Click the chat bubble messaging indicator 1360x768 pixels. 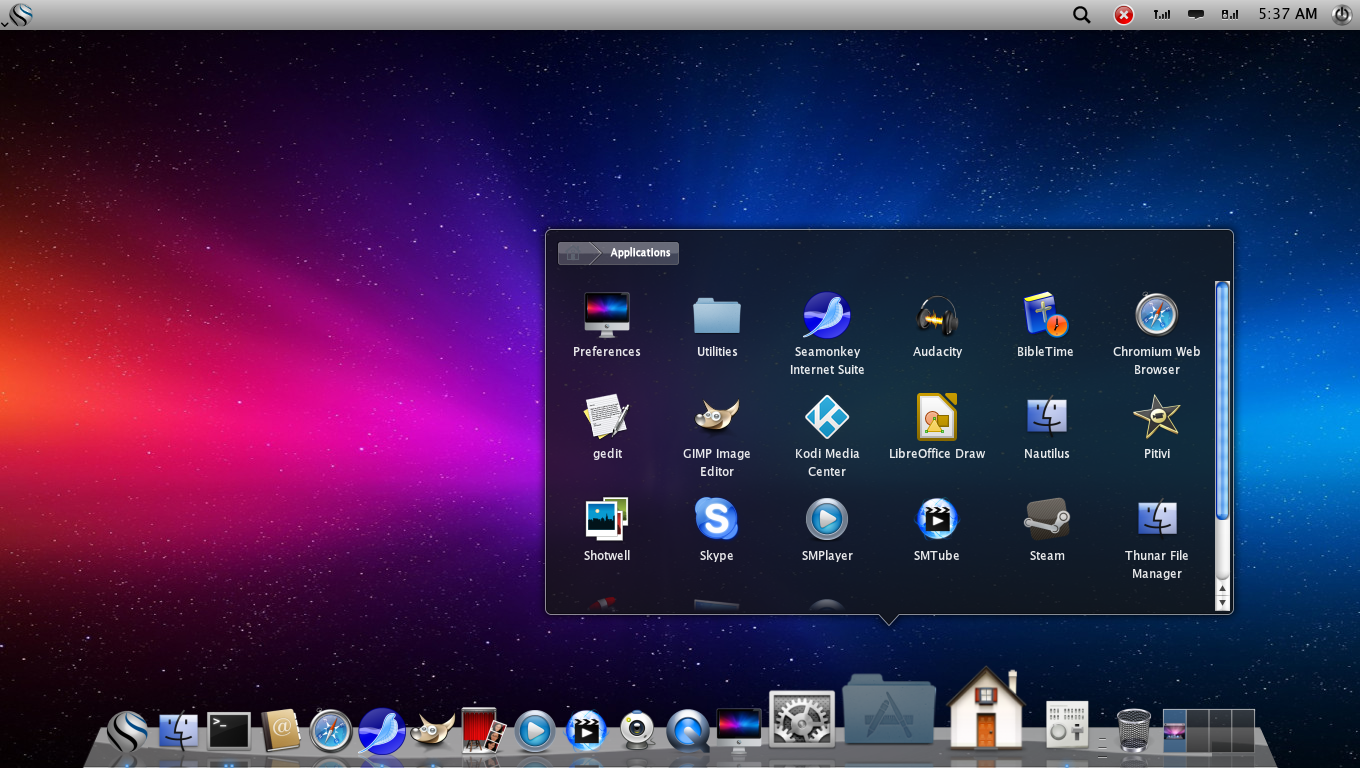click(x=1195, y=14)
